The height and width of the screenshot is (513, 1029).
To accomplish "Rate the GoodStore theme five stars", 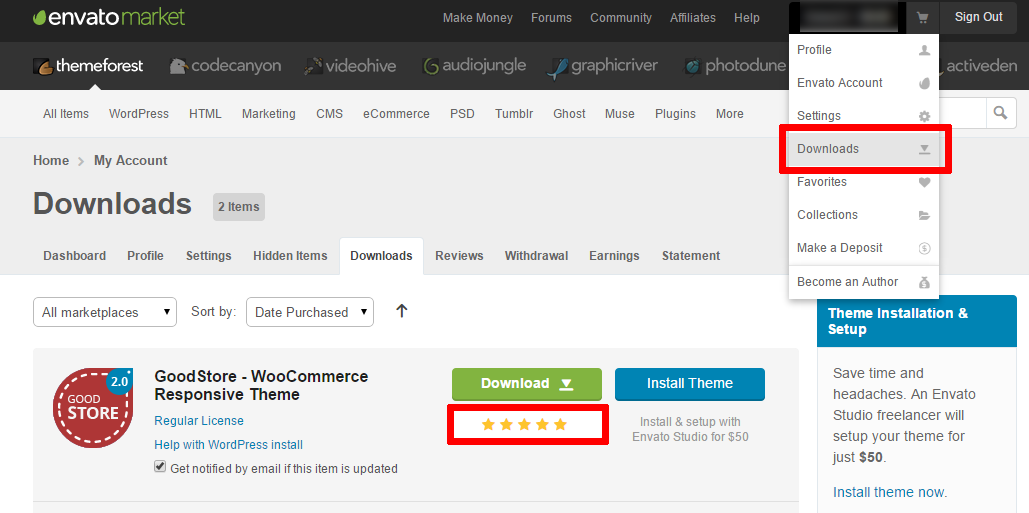I will click(x=560, y=424).
